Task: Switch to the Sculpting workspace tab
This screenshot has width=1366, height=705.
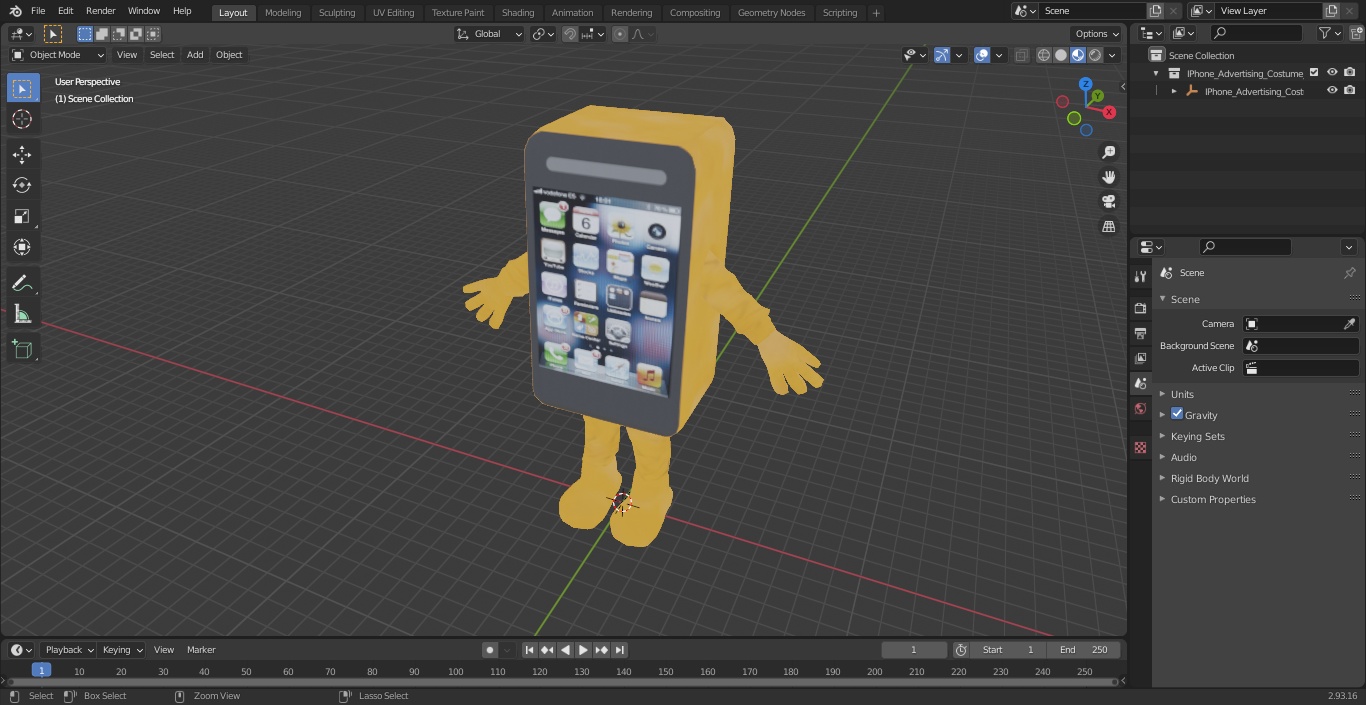Action: (337, 12)
